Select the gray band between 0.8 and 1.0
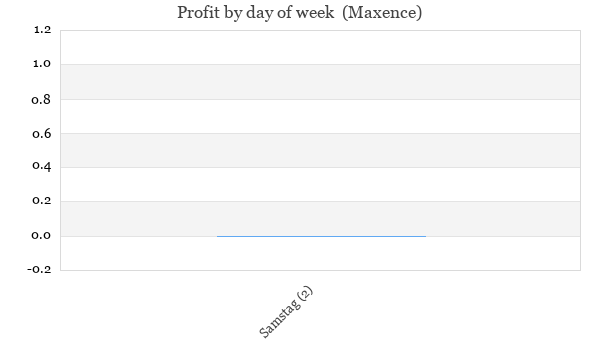600x360 pixels. (321, 82)
